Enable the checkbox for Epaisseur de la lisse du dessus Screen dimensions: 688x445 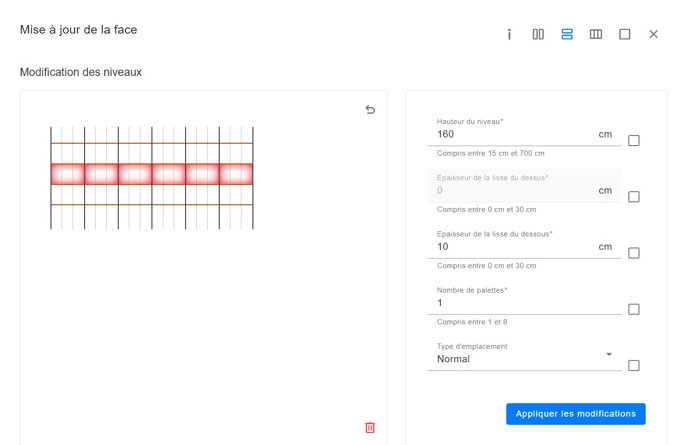click(x=634, y=197)
